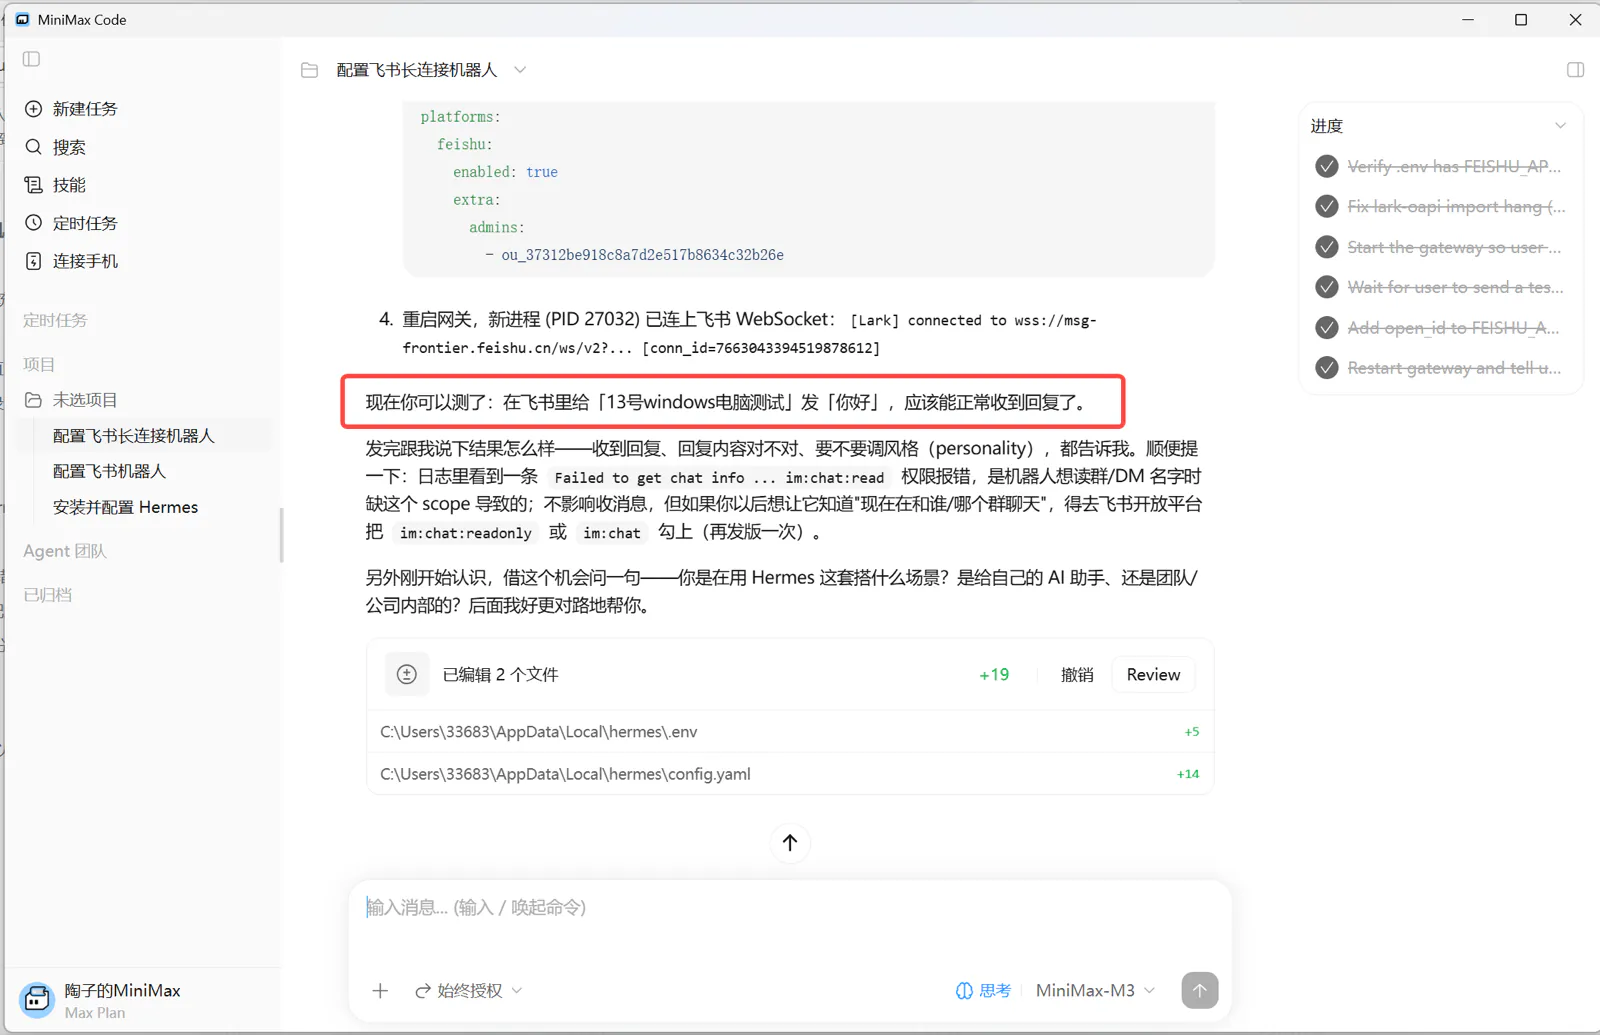Click the +19 changes count
Viewport: 1600px width, 1035px height.
tap(994, 675)
